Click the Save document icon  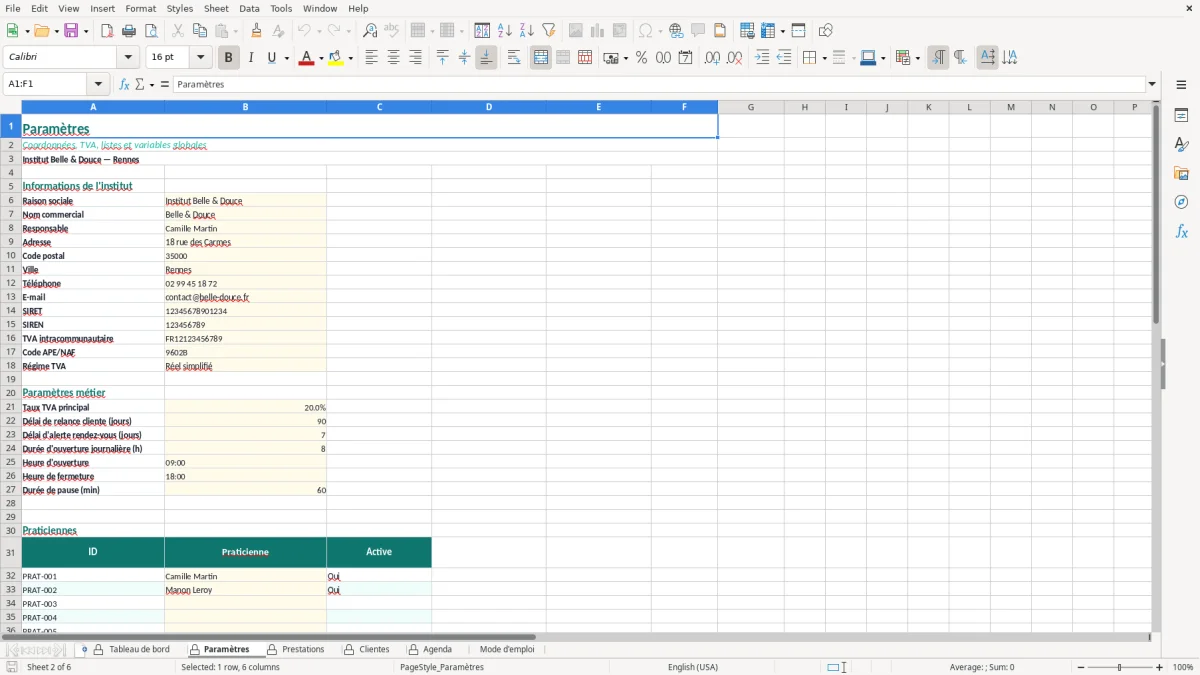(71, 31)
